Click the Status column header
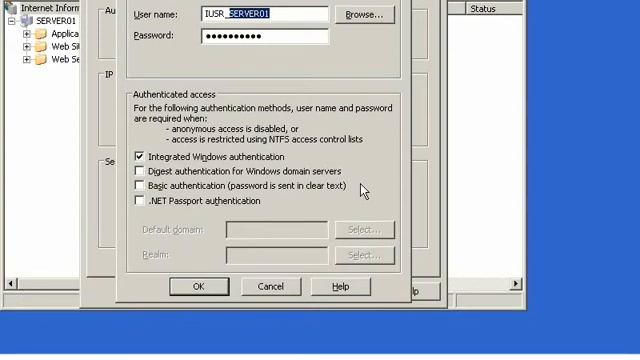This screenshot has height=360, width=640. point(494,9)
